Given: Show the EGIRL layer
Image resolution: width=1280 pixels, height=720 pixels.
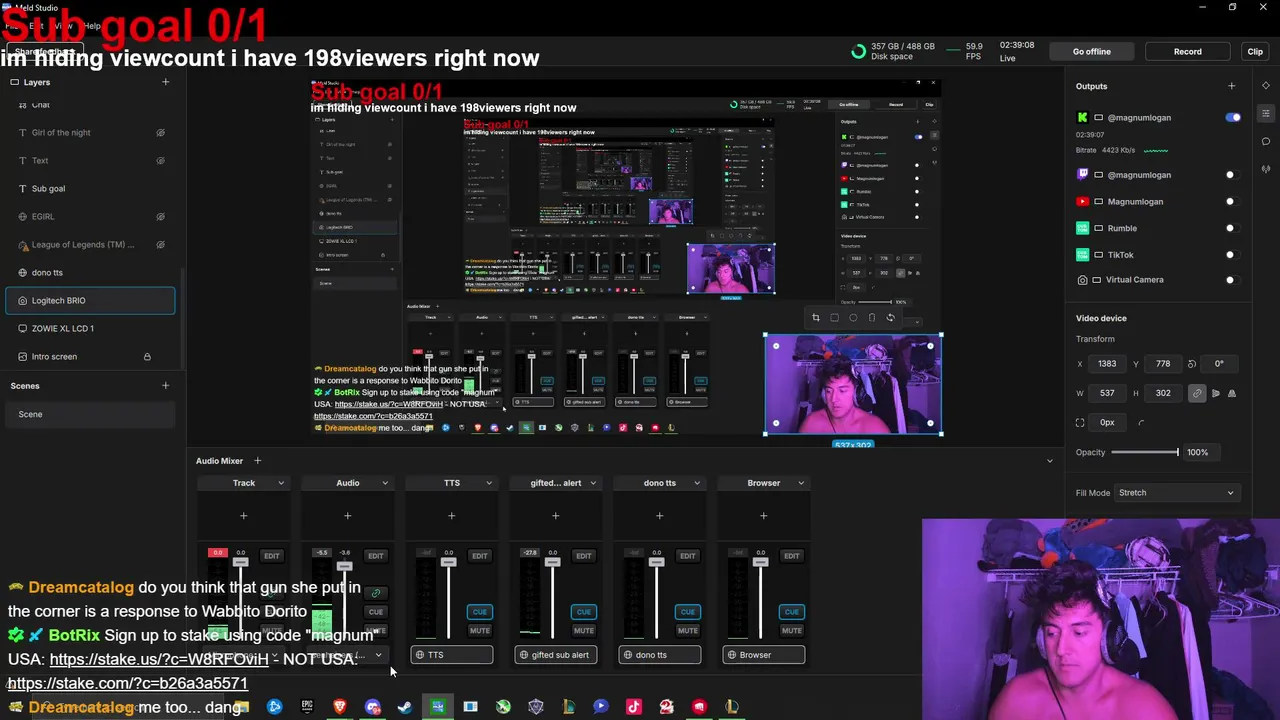Looking at the screenshot, I should pyautogui.click(x=160, y=216).
